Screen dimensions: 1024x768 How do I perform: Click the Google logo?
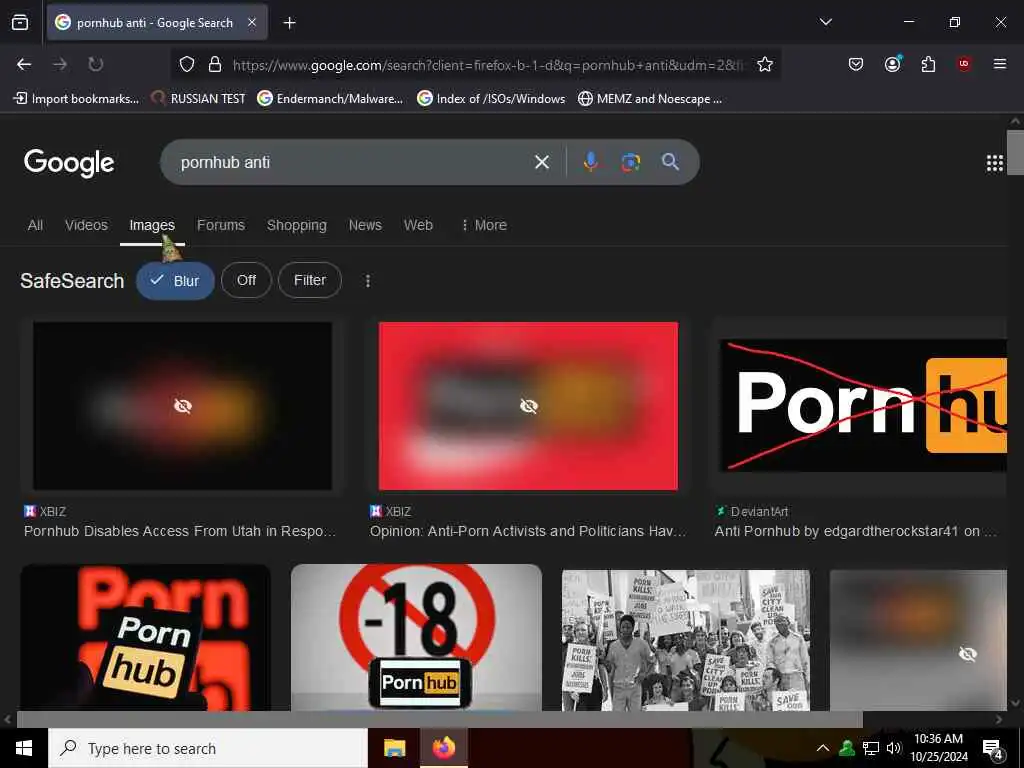click(x=69, y=163)
